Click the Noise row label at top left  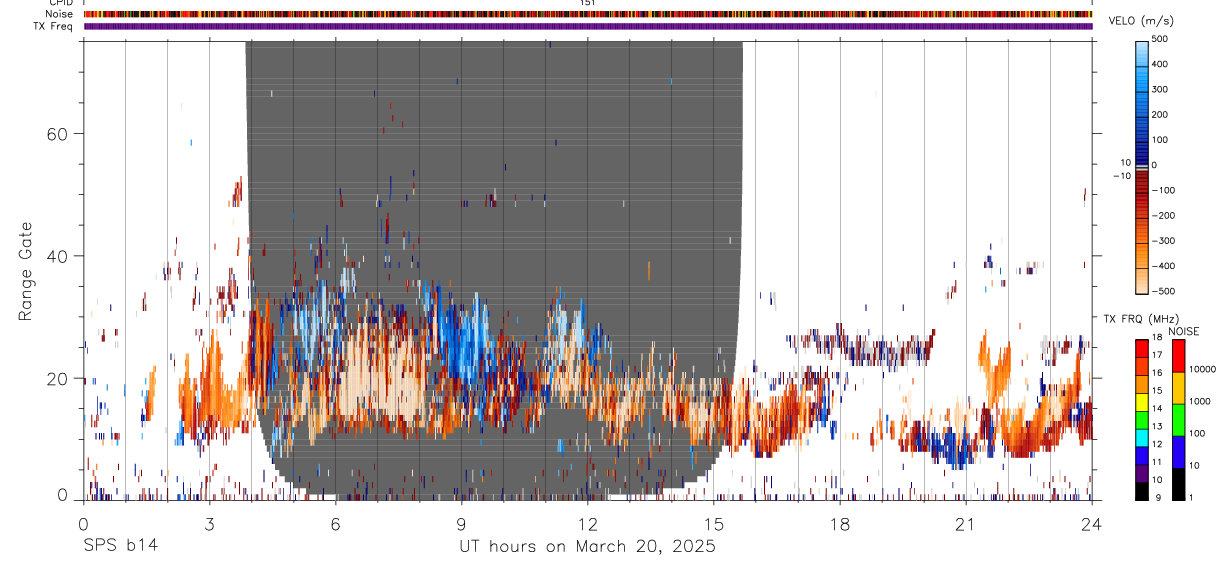(60, 14)
